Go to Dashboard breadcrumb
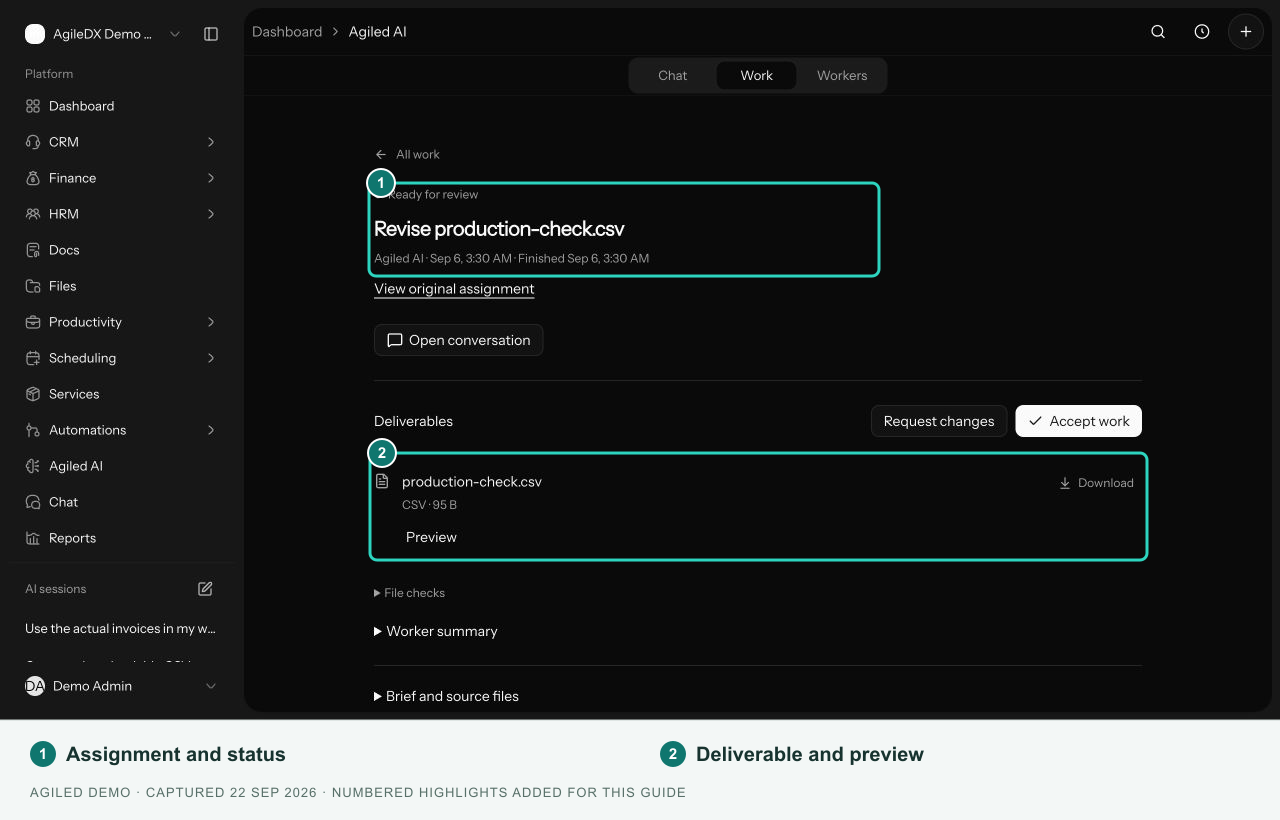 coord(287,32)
